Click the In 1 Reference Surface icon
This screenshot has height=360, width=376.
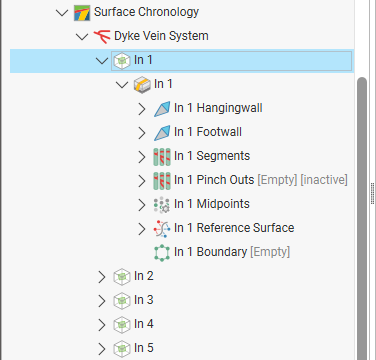tap(162, 229)
